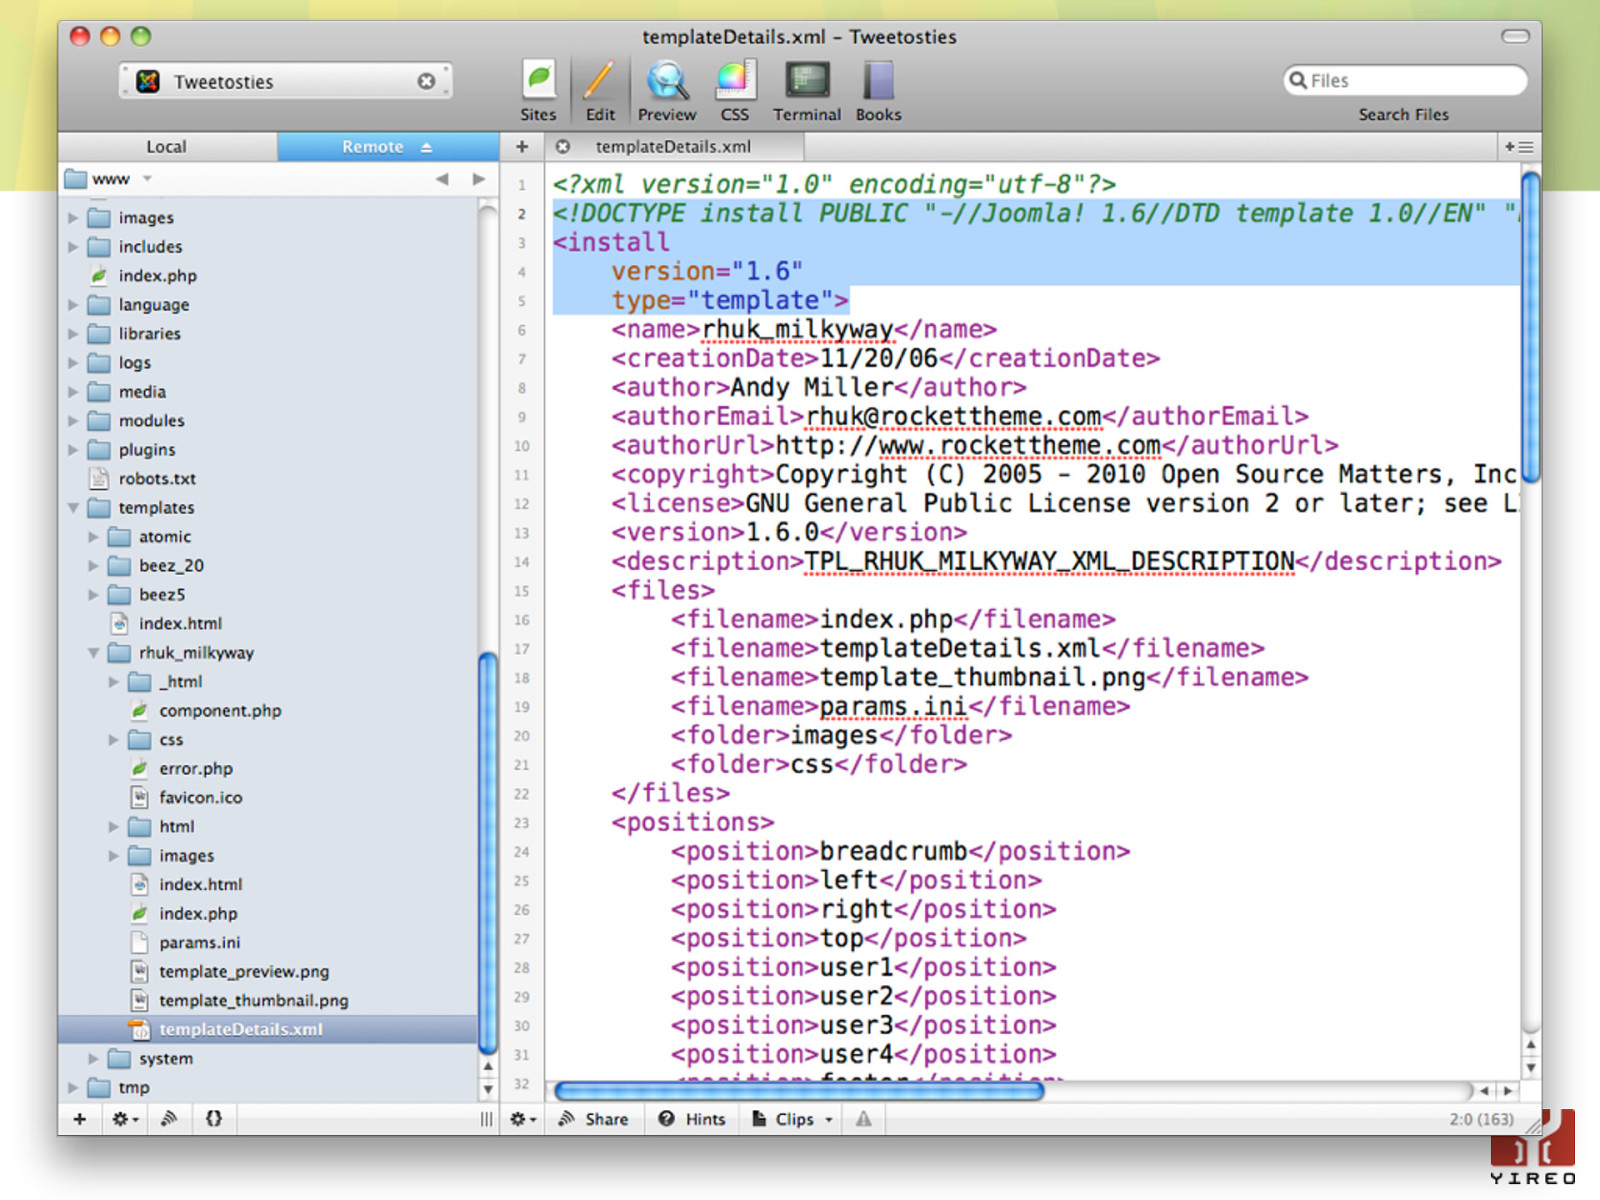
Task: Clear the Tweetosties site field
Action: click(426, 81)
